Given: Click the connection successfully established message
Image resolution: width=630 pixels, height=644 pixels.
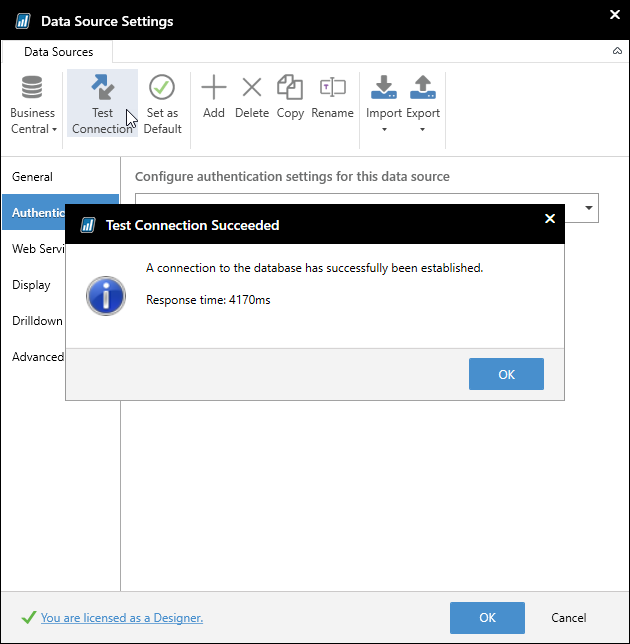Looking at the screenshot, I should tap(314, 268).
